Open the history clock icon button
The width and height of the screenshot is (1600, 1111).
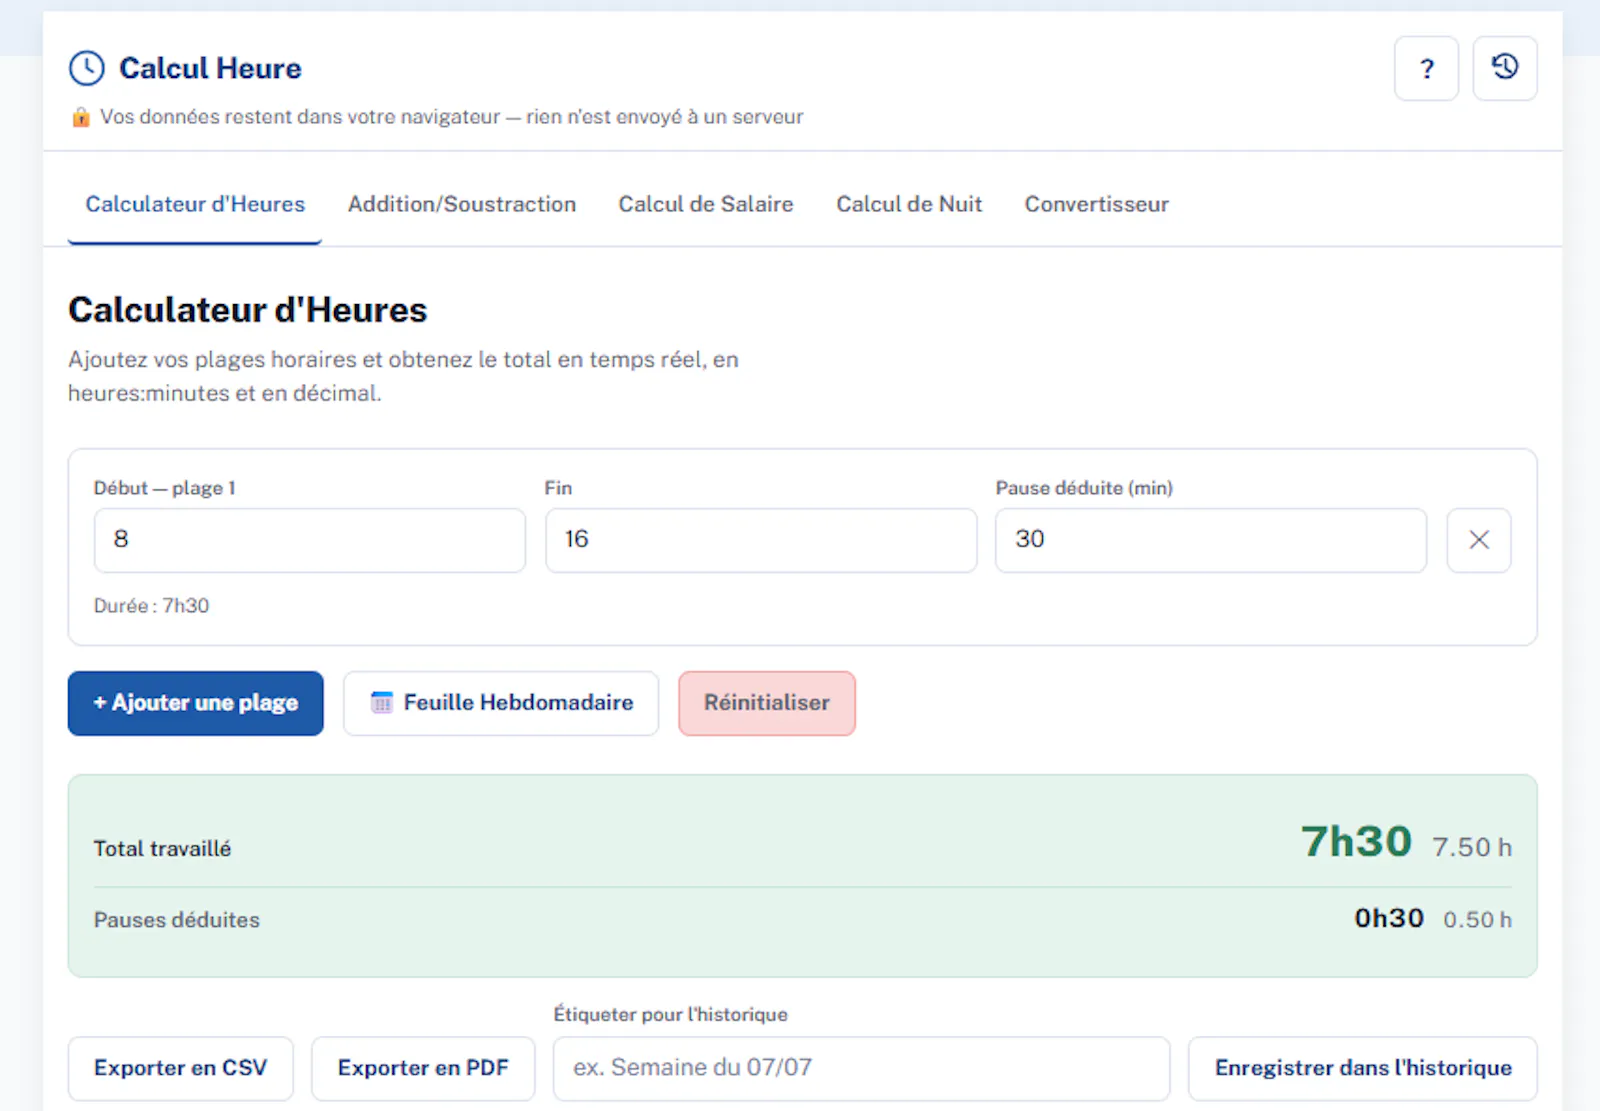tap(1505, 68)
